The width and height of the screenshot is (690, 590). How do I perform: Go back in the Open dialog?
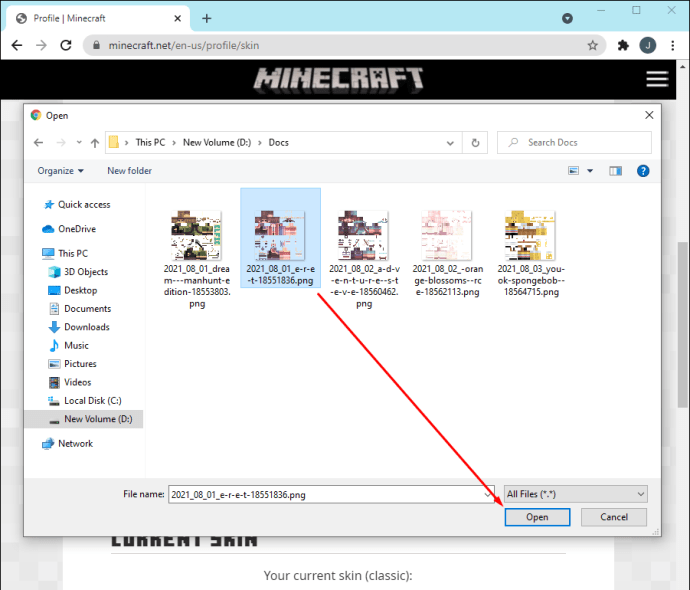(39, 143)
